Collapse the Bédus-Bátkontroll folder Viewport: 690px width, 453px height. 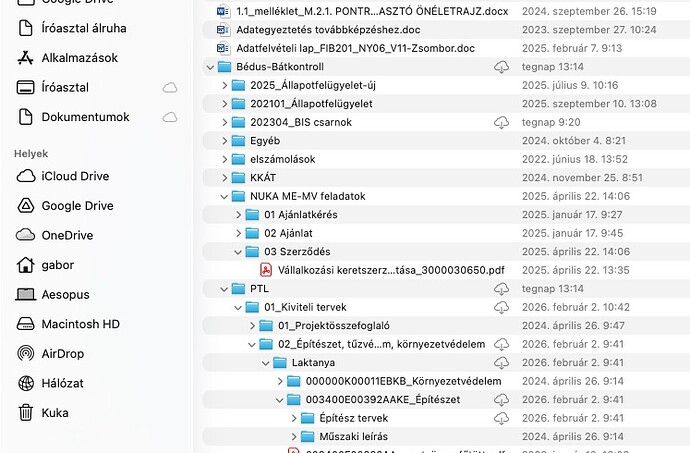[x=211, y=67]
